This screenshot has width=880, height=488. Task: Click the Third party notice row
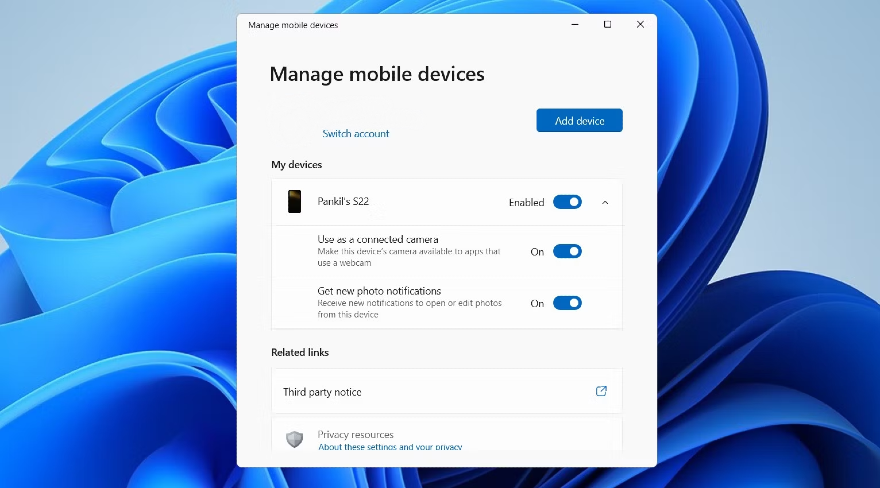coord(447,392)
